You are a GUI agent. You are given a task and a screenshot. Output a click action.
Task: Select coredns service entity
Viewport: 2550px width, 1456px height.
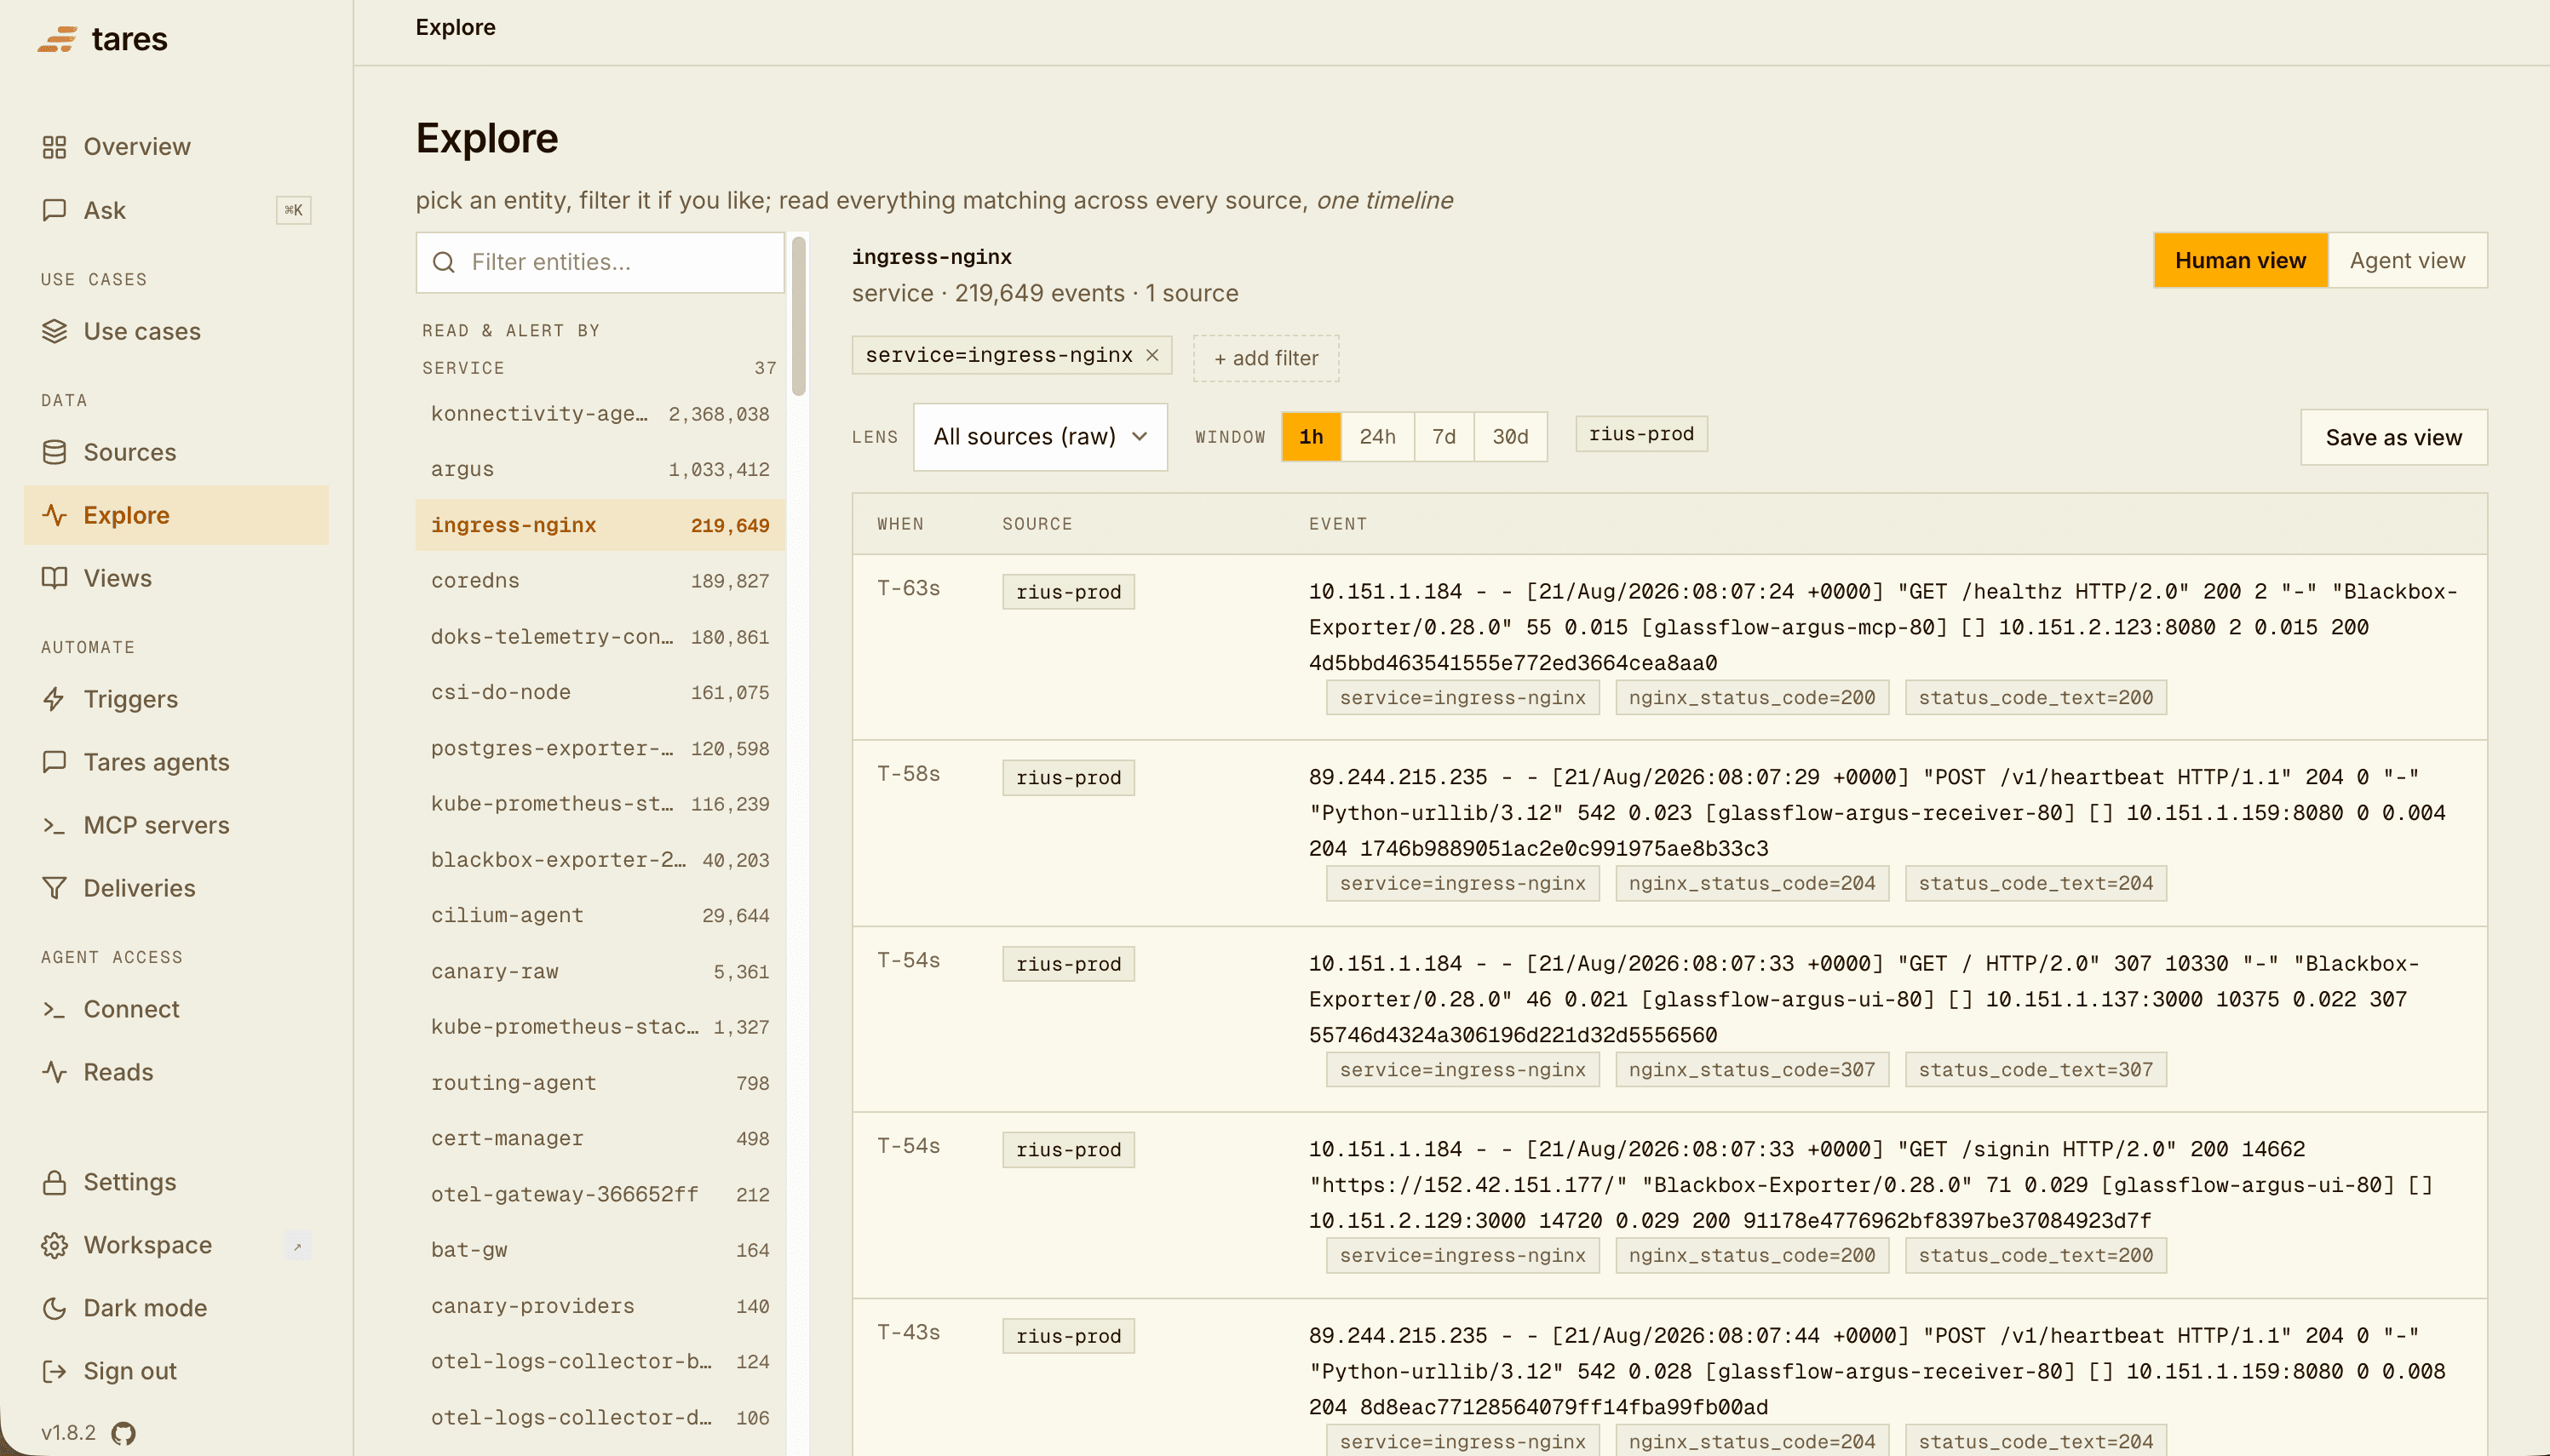tap(600, 581)
